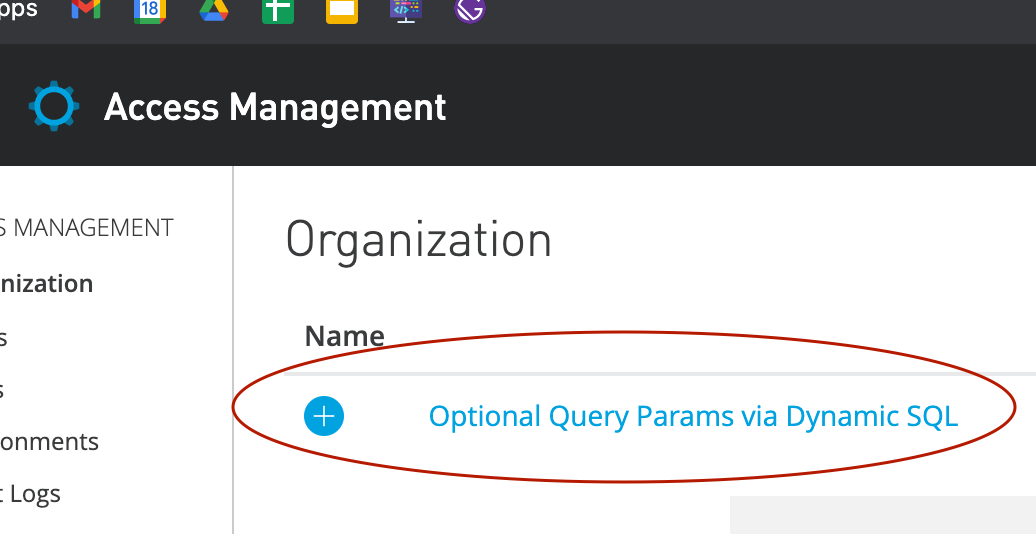Click the Google Drive bookmark icon

213,10
